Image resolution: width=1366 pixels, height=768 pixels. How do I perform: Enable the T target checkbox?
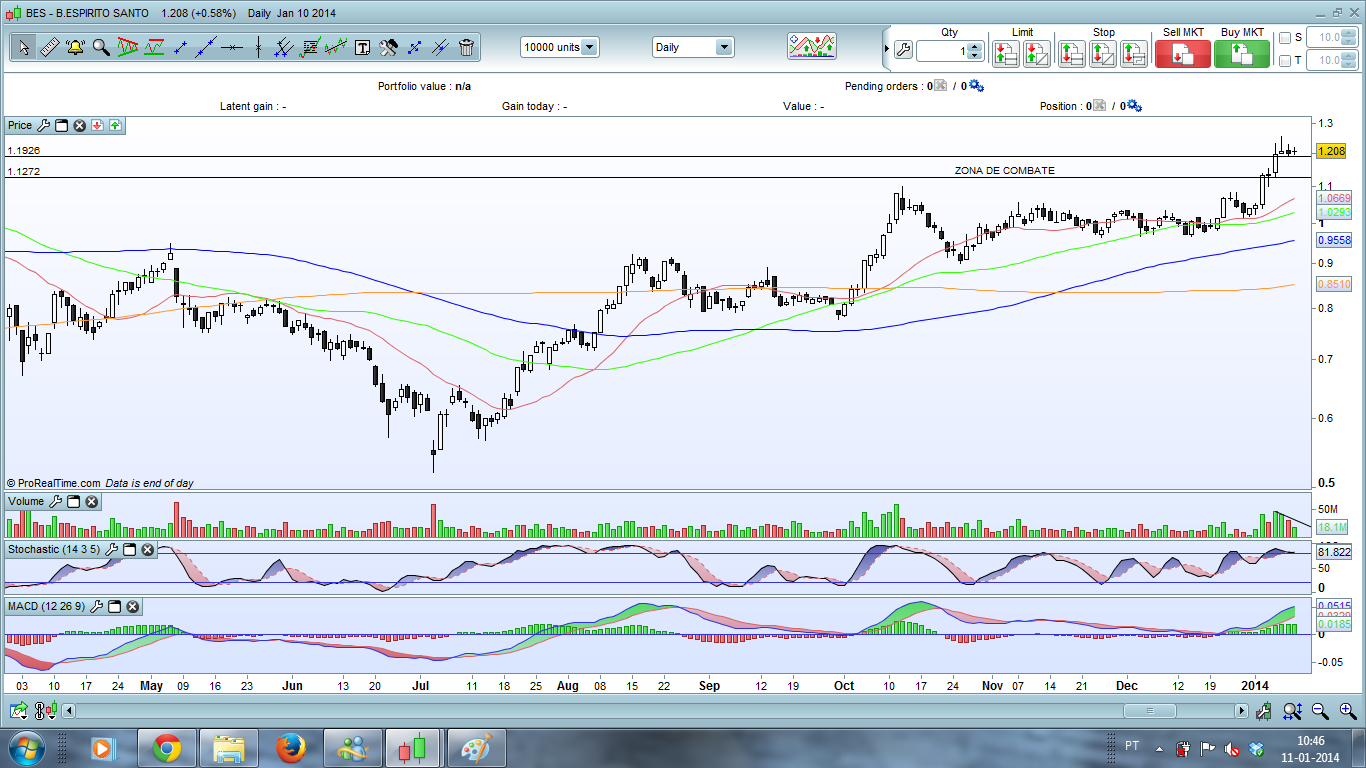coord(1285,61)
